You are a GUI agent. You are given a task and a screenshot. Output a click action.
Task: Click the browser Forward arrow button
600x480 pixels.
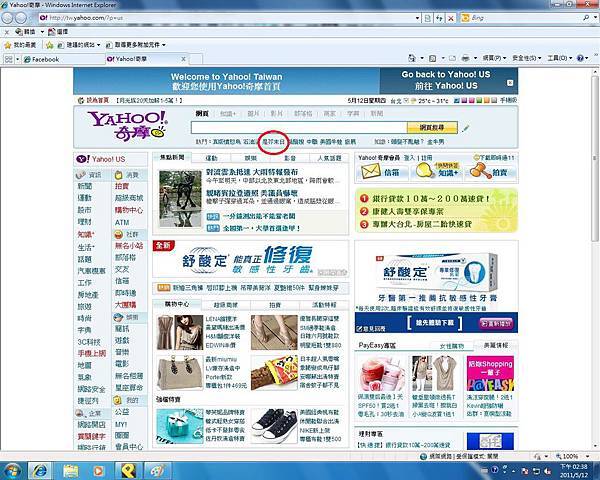(21, 18)
